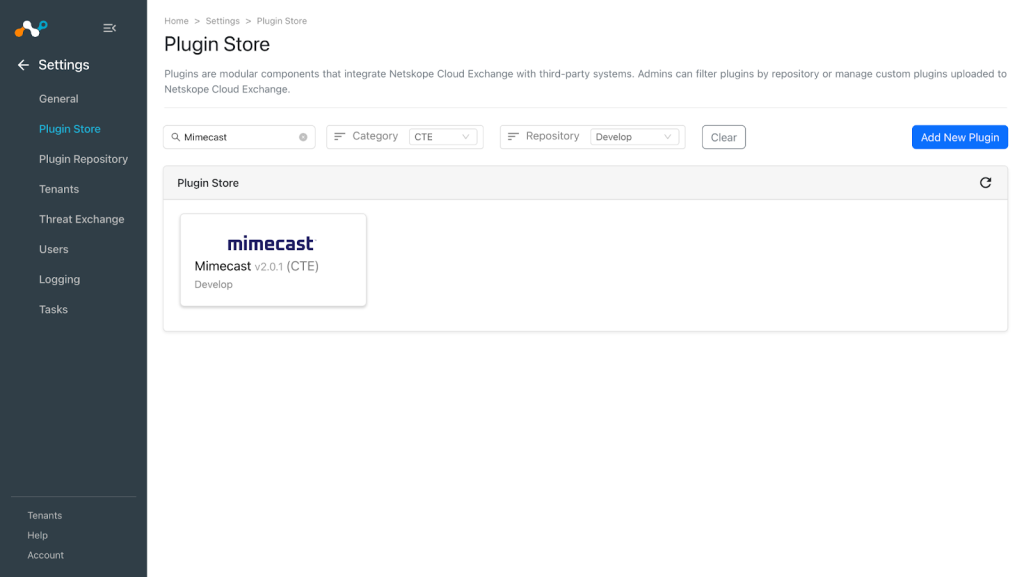Click the mimecast logo image

pos(272,243)
